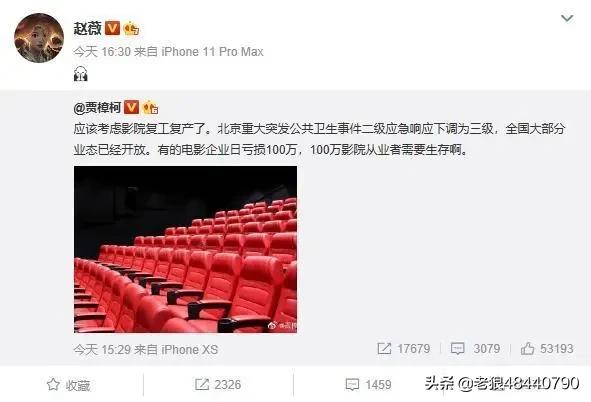Viewport: 591px width, 402px height.
Task: Click the crying emoji in post
Action: click(81, 73)
